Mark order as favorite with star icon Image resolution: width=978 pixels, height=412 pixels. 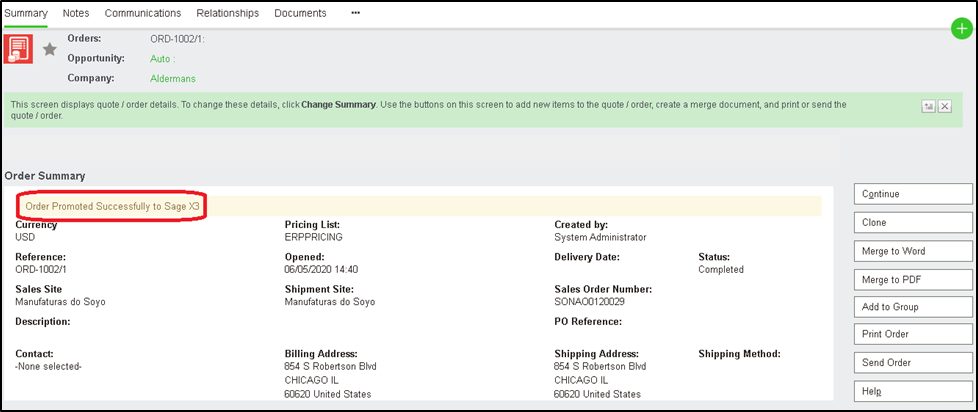tap(49, 49)
